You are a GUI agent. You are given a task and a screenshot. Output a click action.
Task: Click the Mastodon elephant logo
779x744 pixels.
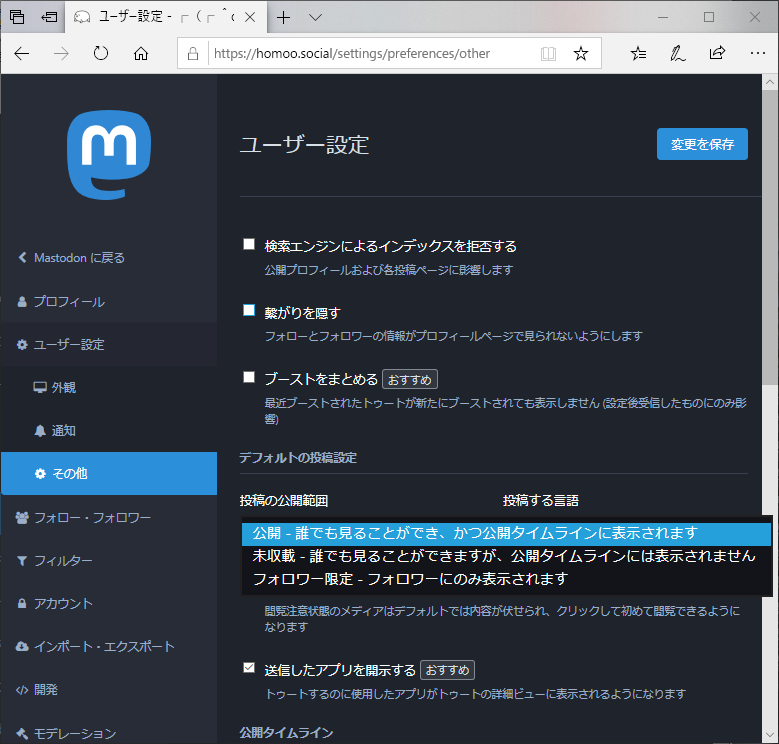click(x=108, y=156)
